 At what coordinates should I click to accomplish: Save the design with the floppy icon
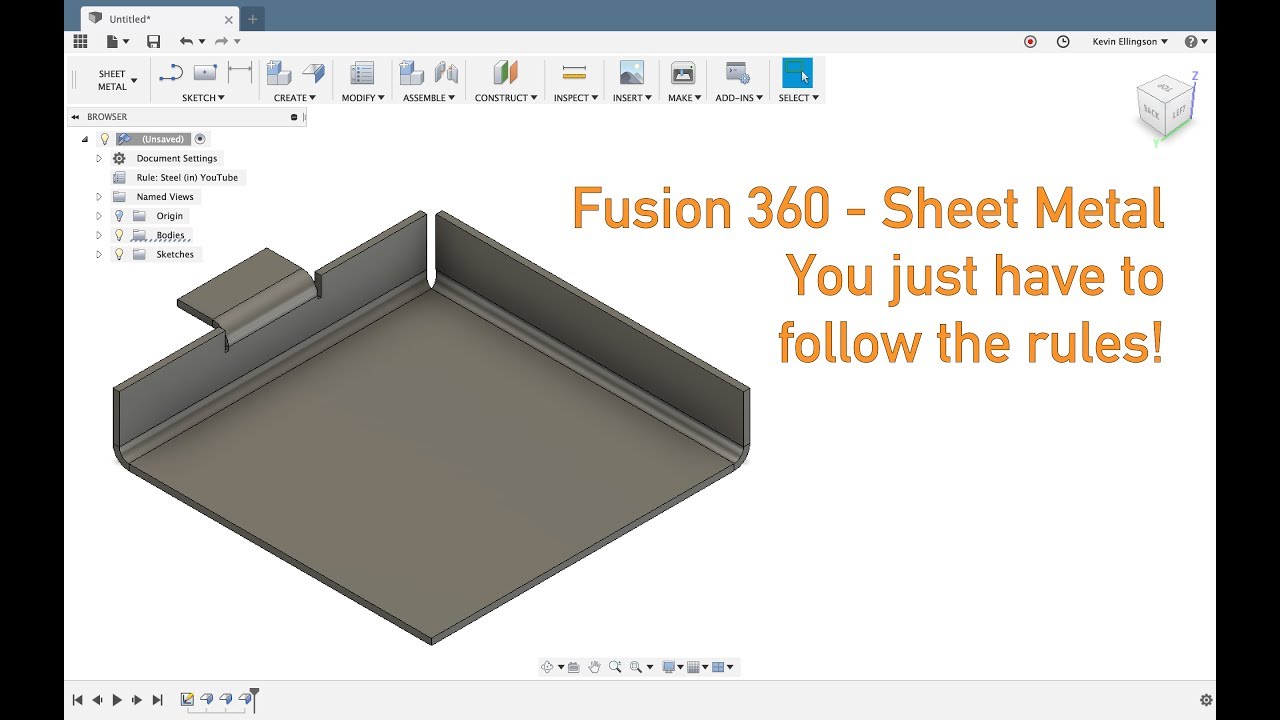[153, 41]
